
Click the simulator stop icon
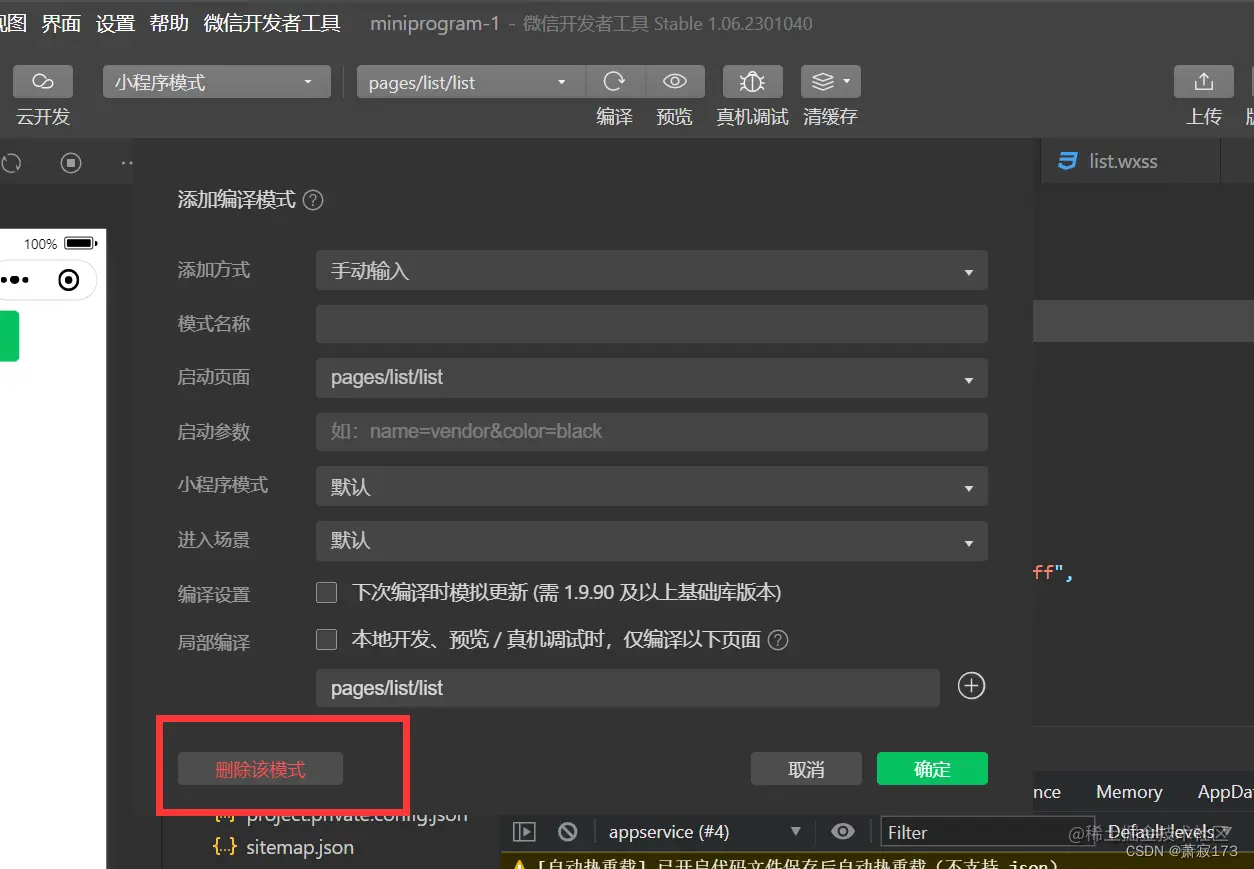tap(71, 162)
